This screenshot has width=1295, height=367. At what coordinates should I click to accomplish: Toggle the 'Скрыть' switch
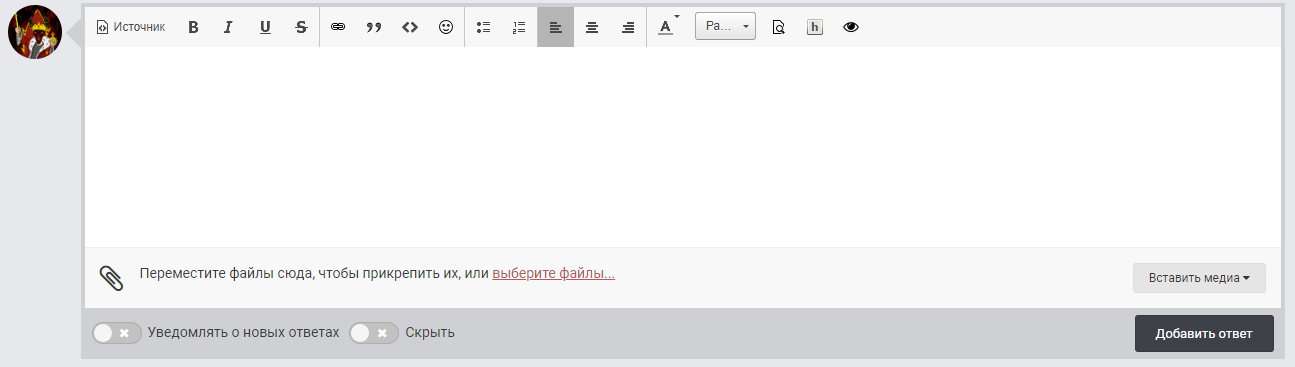point(374,333)
